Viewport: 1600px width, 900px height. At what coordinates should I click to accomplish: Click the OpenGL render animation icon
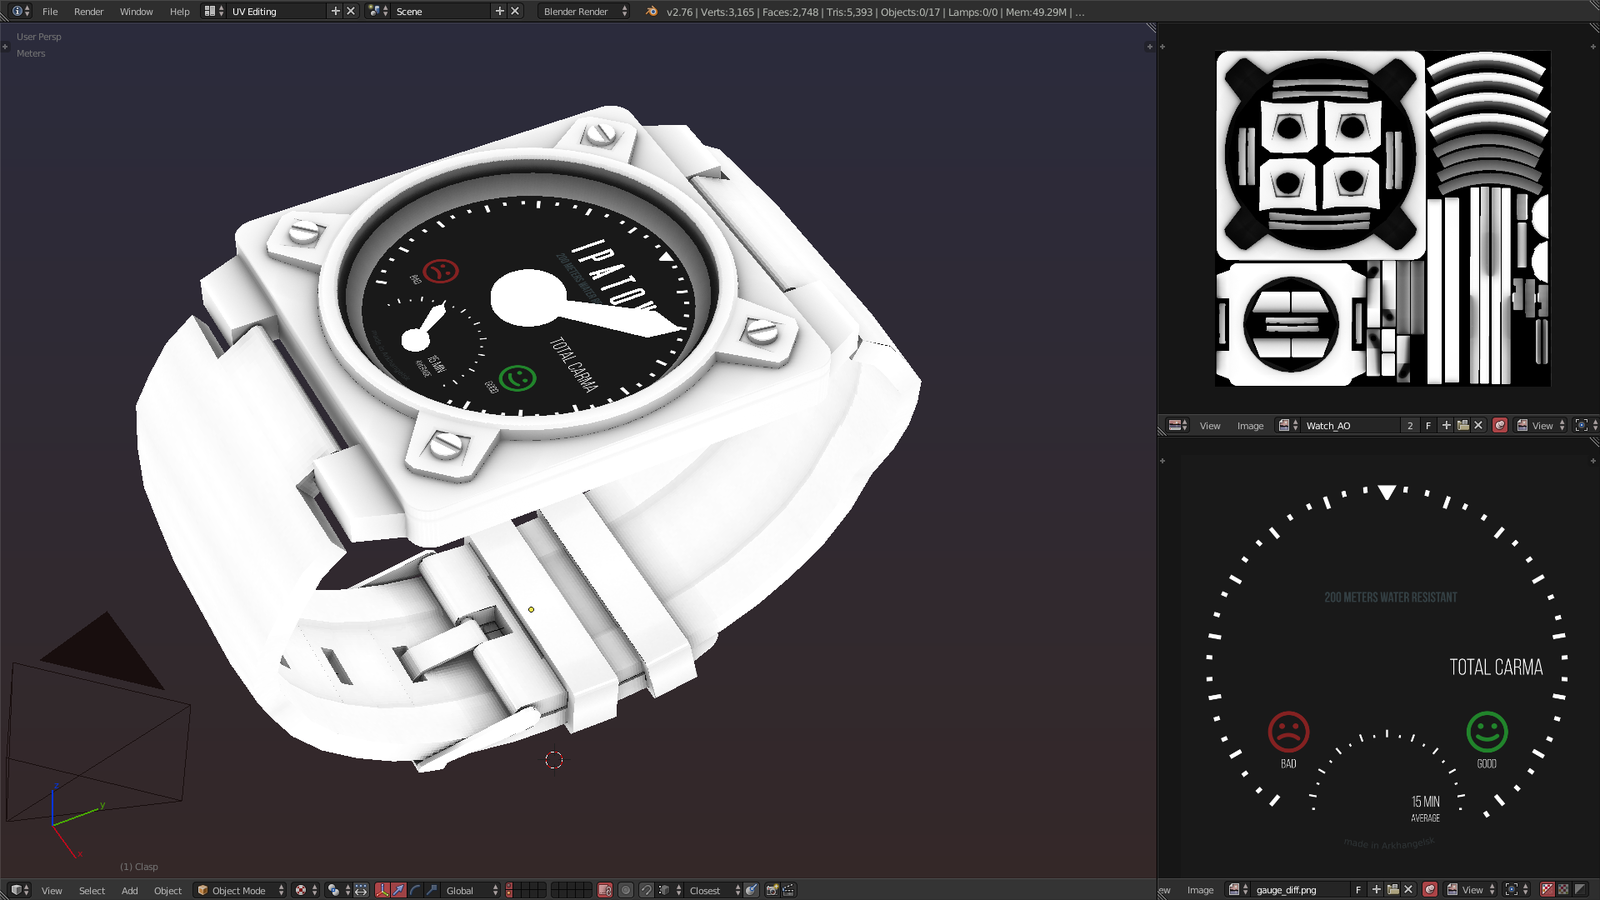788,890
